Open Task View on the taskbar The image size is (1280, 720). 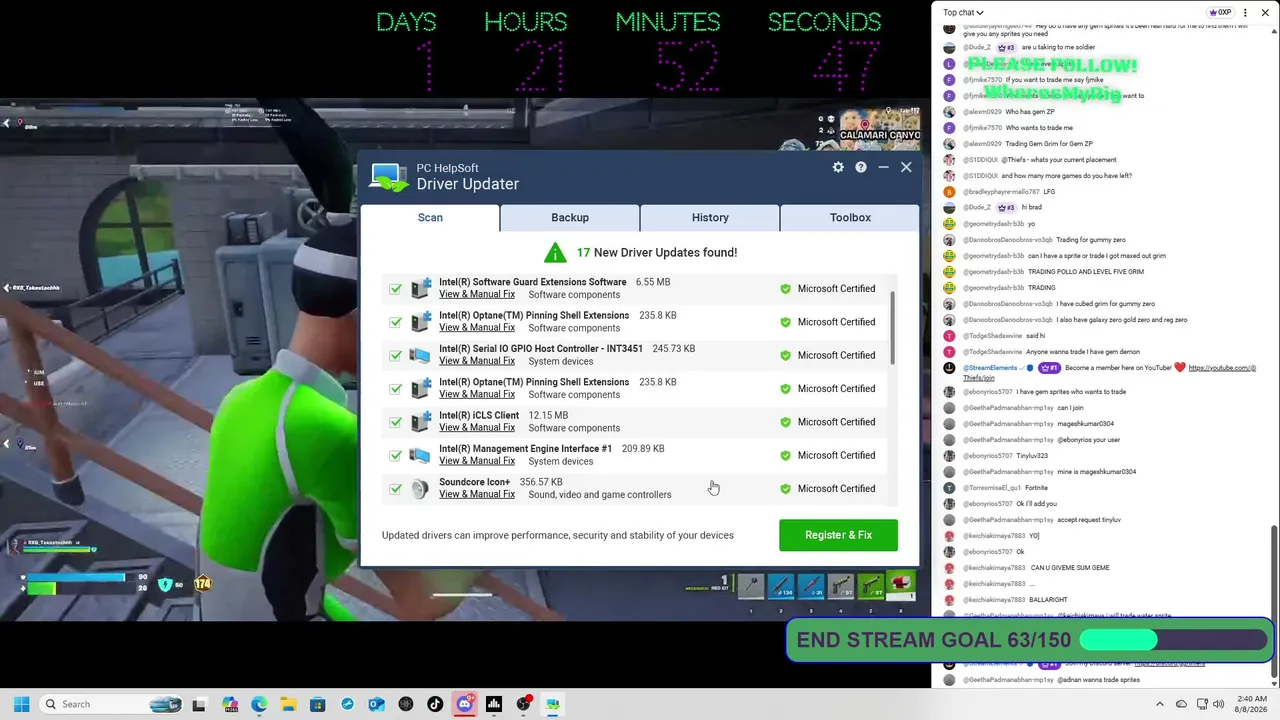coord(199,704)
